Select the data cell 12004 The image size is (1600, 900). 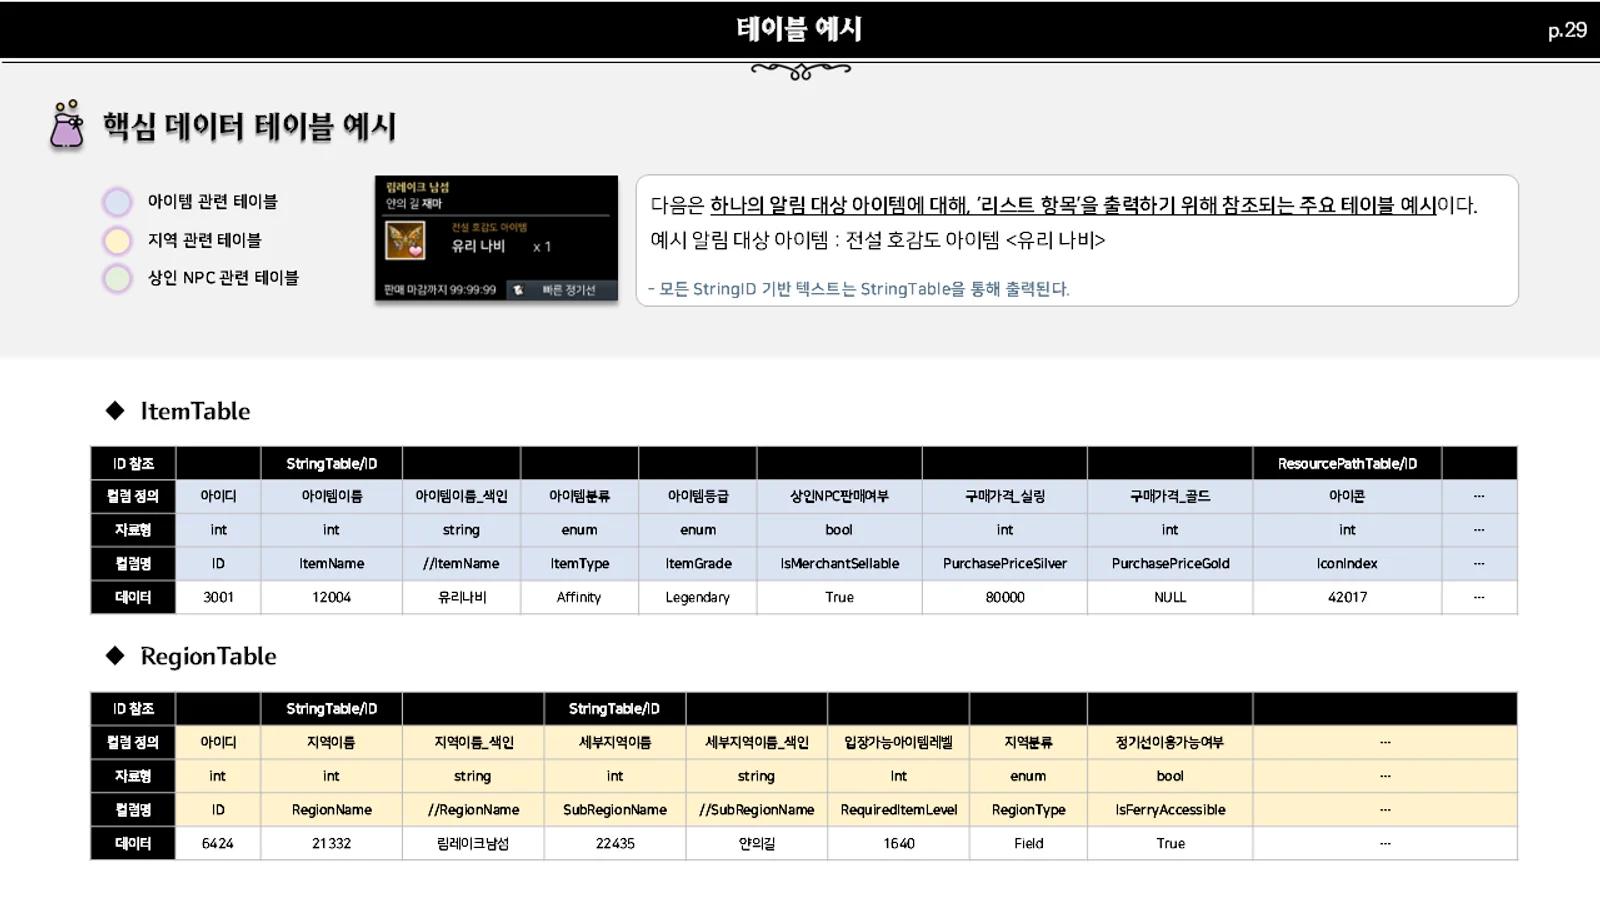click(331, 597)
